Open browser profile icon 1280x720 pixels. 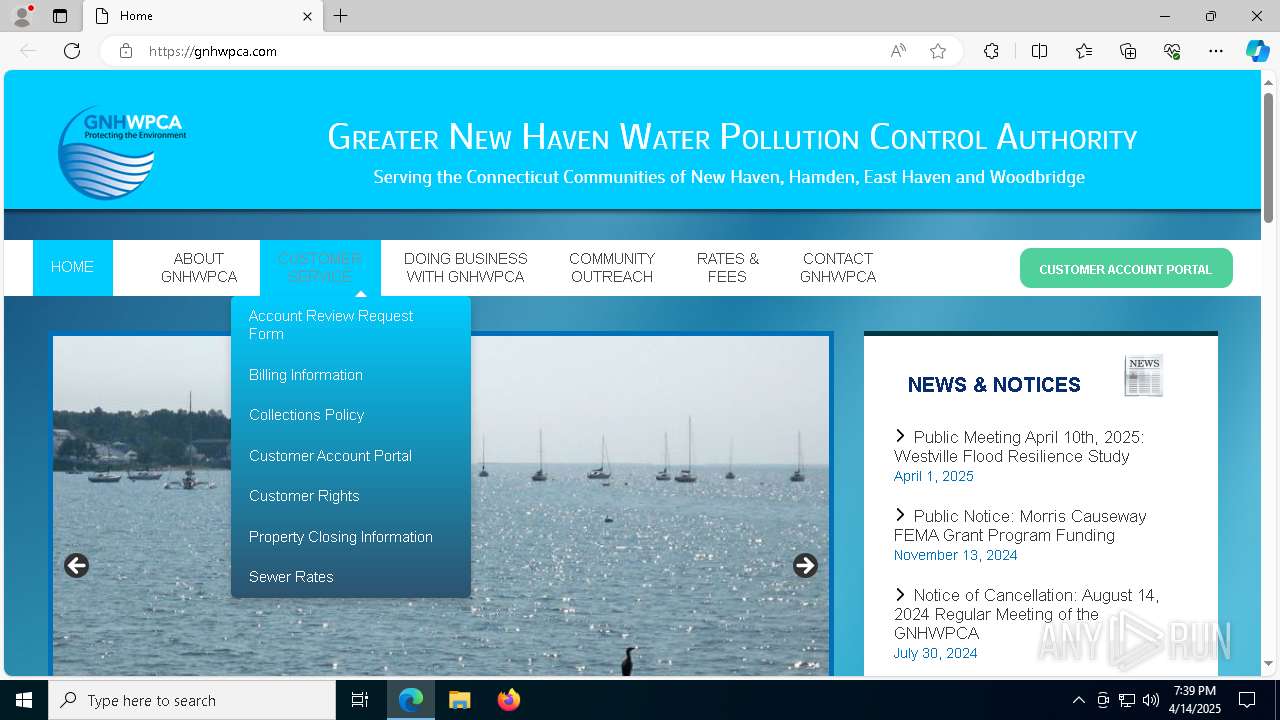(x=22, y=16)
